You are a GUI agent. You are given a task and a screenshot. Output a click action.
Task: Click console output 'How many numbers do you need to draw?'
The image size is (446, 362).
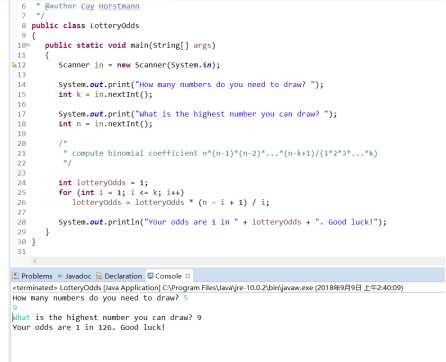coord(96,298)
